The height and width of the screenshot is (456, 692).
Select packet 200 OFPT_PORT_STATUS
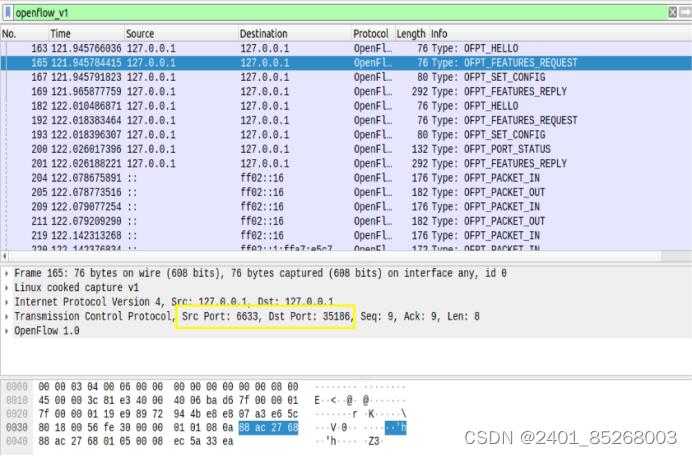pyautogui.click(x=346, y=149)
